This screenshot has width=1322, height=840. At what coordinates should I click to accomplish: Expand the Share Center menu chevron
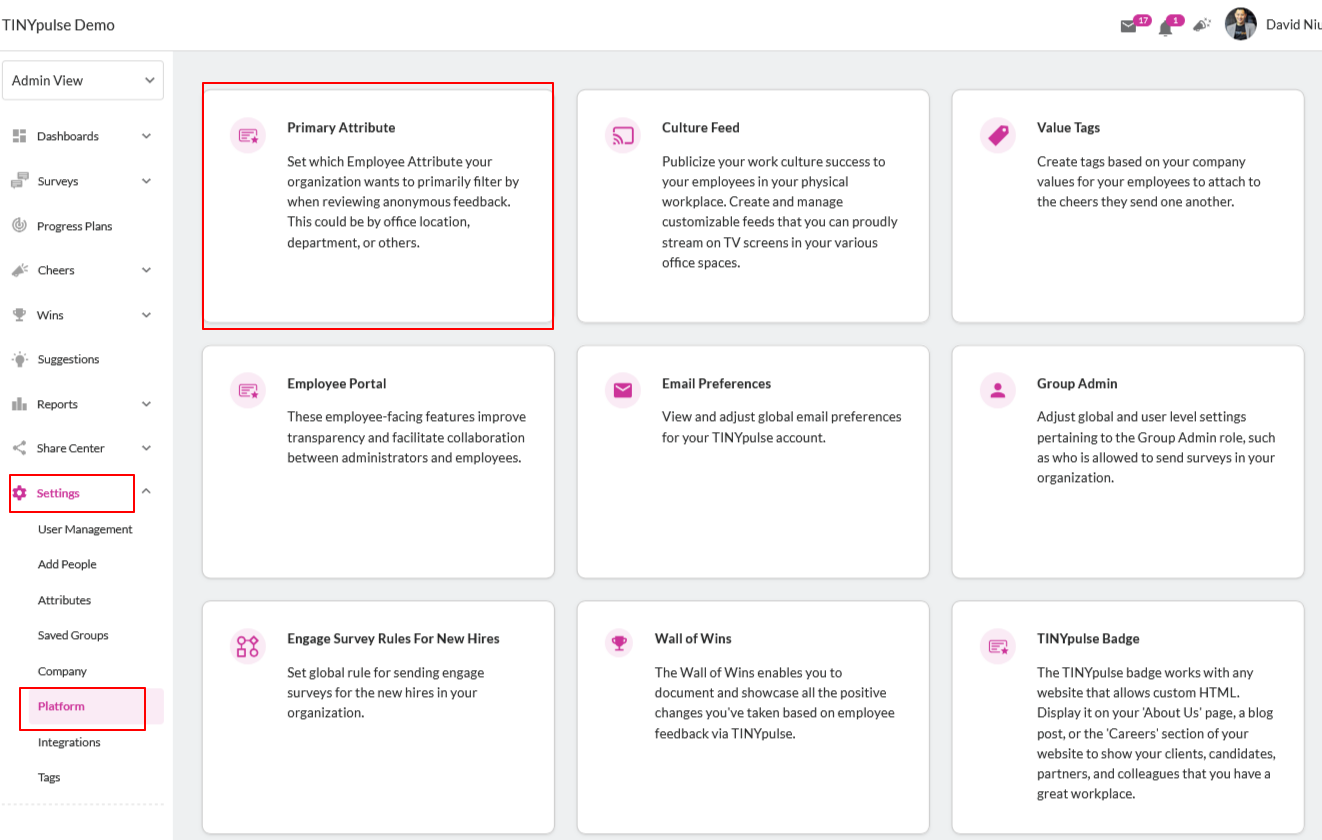coord(146,448)
